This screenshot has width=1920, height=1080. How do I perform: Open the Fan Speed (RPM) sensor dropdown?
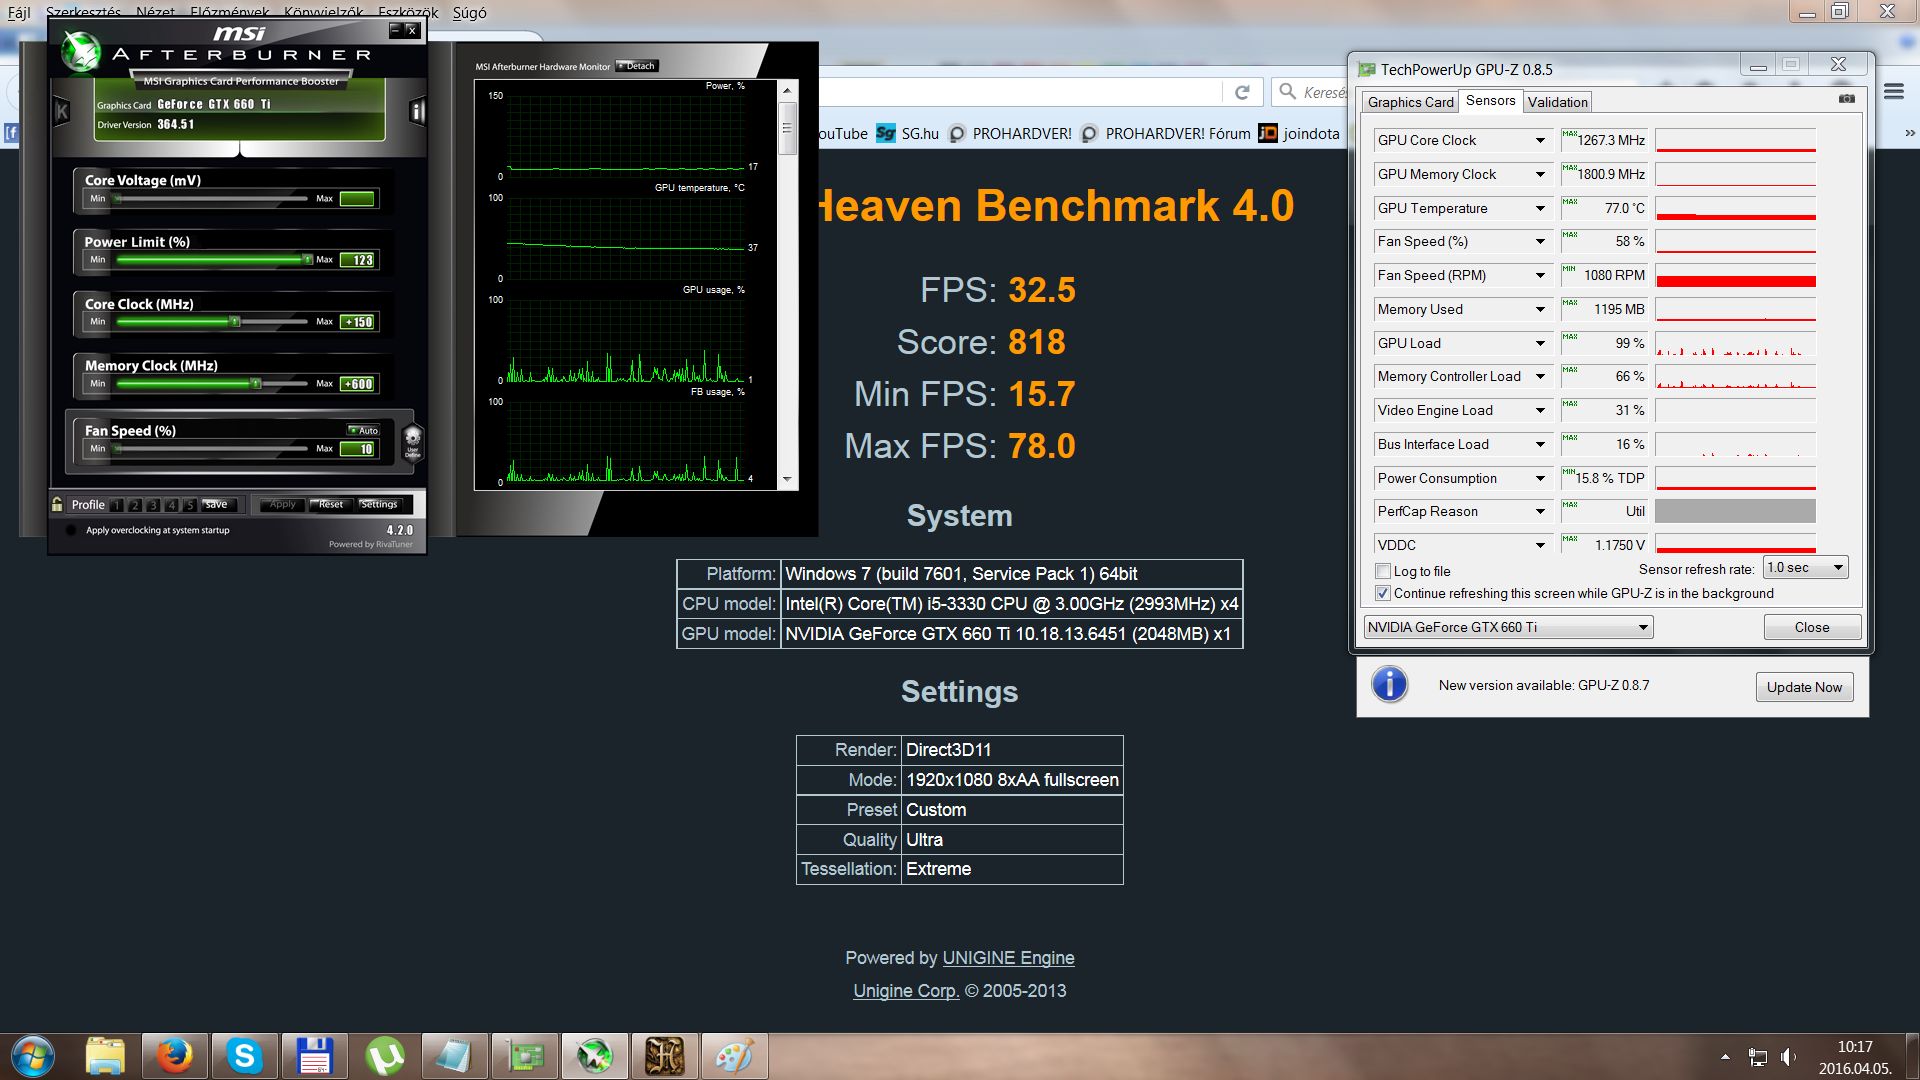[1540, 275]
